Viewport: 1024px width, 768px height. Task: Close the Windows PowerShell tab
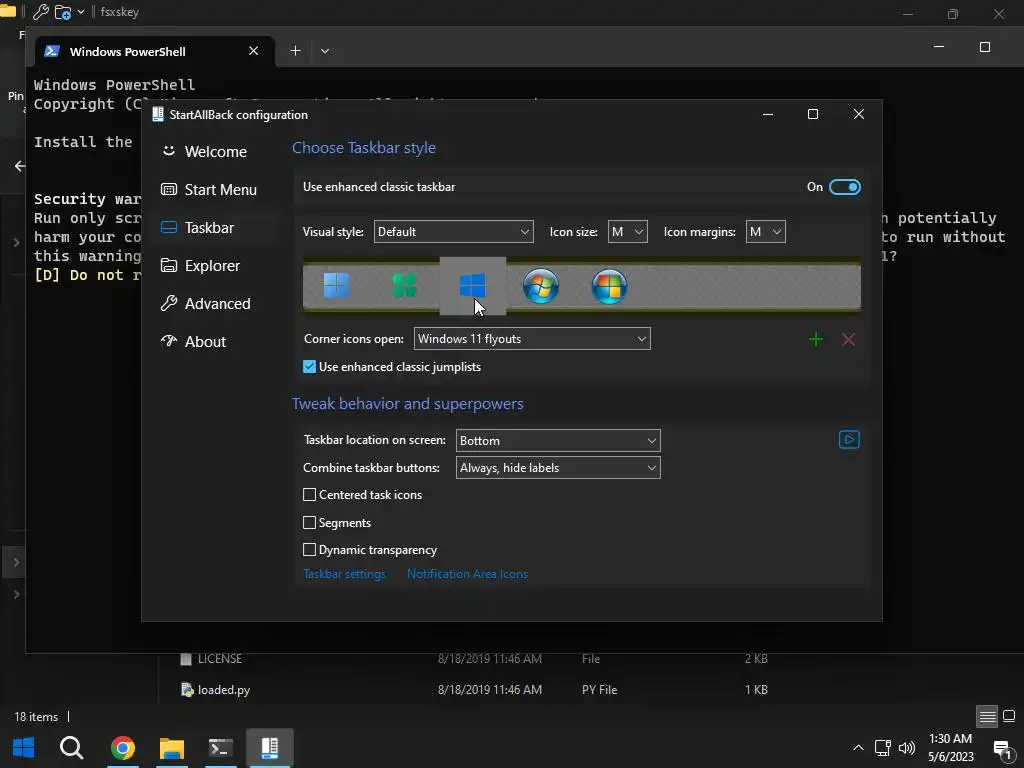tap(253, 51)
